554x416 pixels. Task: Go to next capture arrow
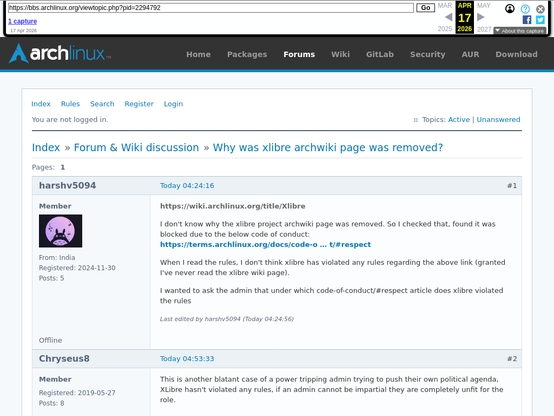coord(481,17)
